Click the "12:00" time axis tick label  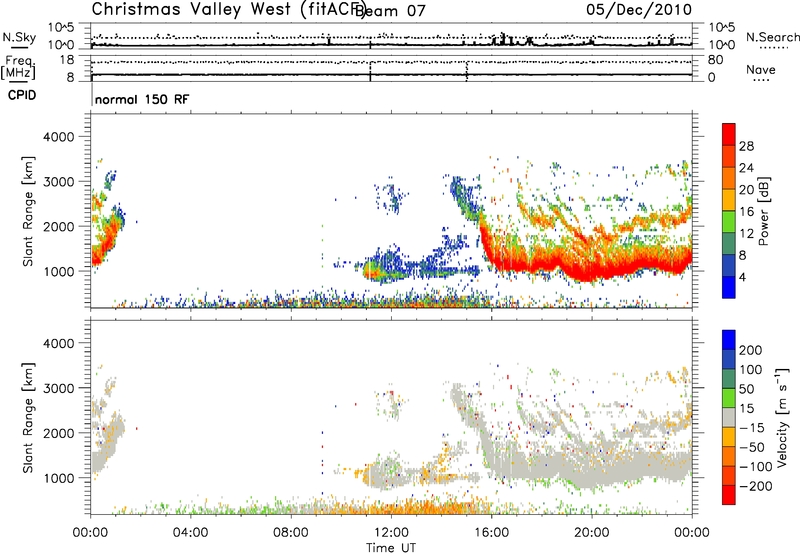click(391, 533)
